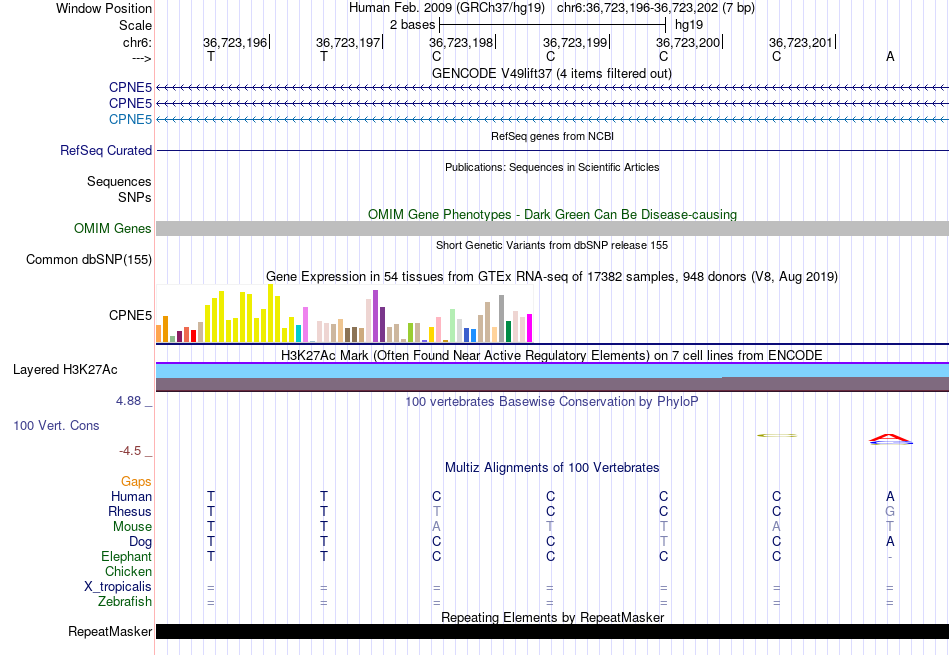Click the X_tropicalis species label

[x=118, y=587]
